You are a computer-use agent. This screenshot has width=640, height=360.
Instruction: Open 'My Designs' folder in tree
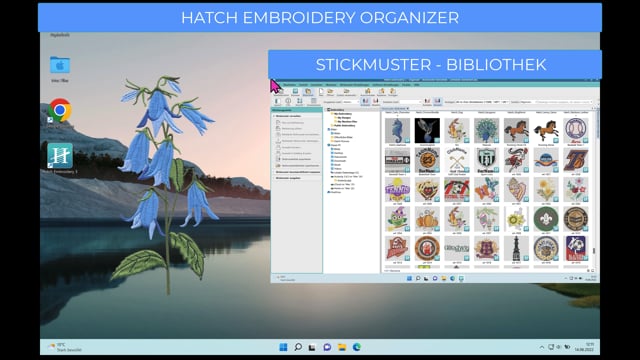pyautogui.click(x=344, y=118)
